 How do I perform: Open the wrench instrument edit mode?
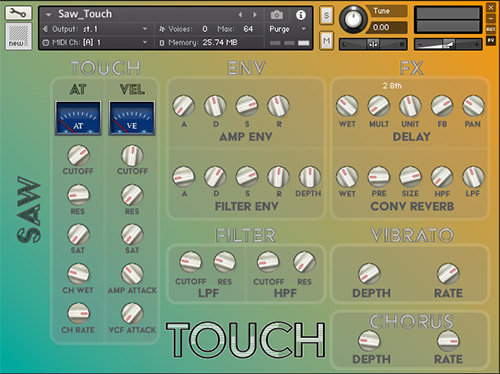click(18, 13)
